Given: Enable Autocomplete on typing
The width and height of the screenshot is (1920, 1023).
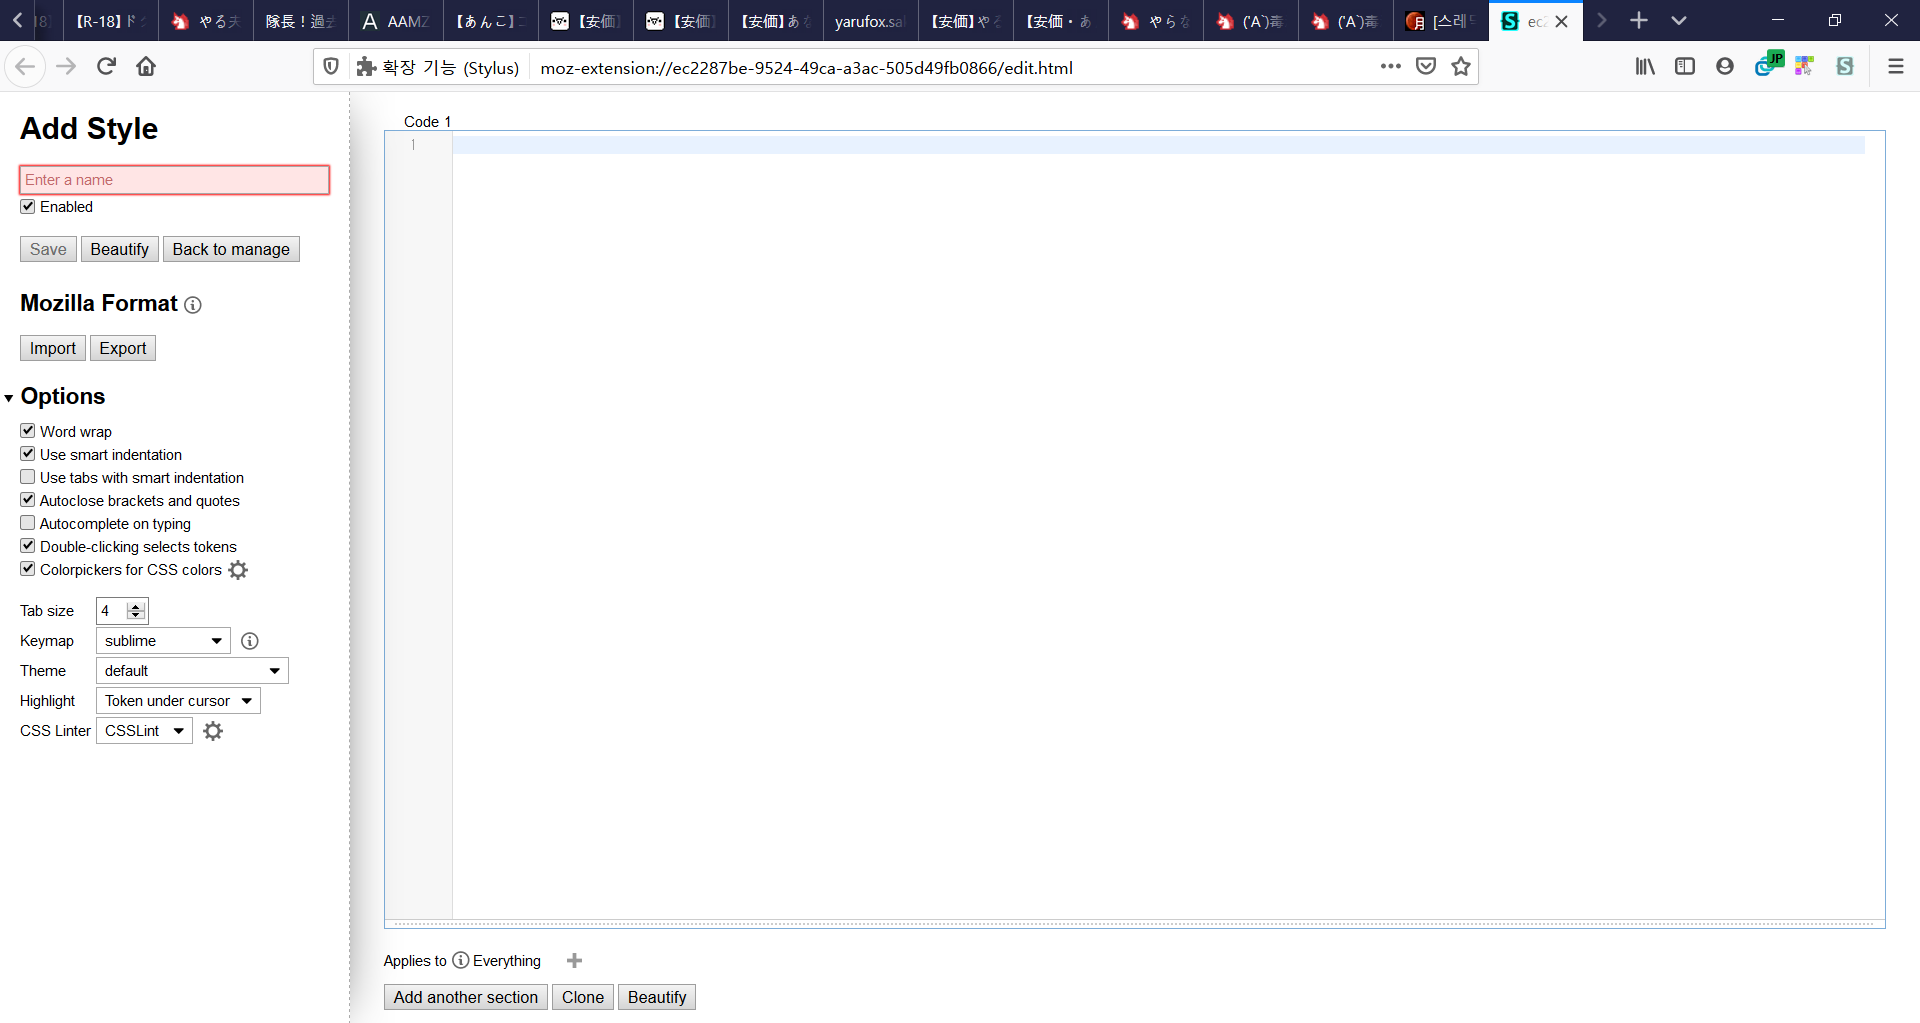Looking at the screenshot, I should click(x=28, y=523).
